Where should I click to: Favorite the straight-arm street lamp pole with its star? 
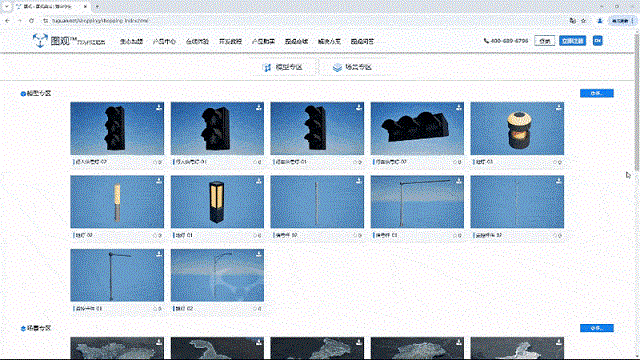coord(155,309)
